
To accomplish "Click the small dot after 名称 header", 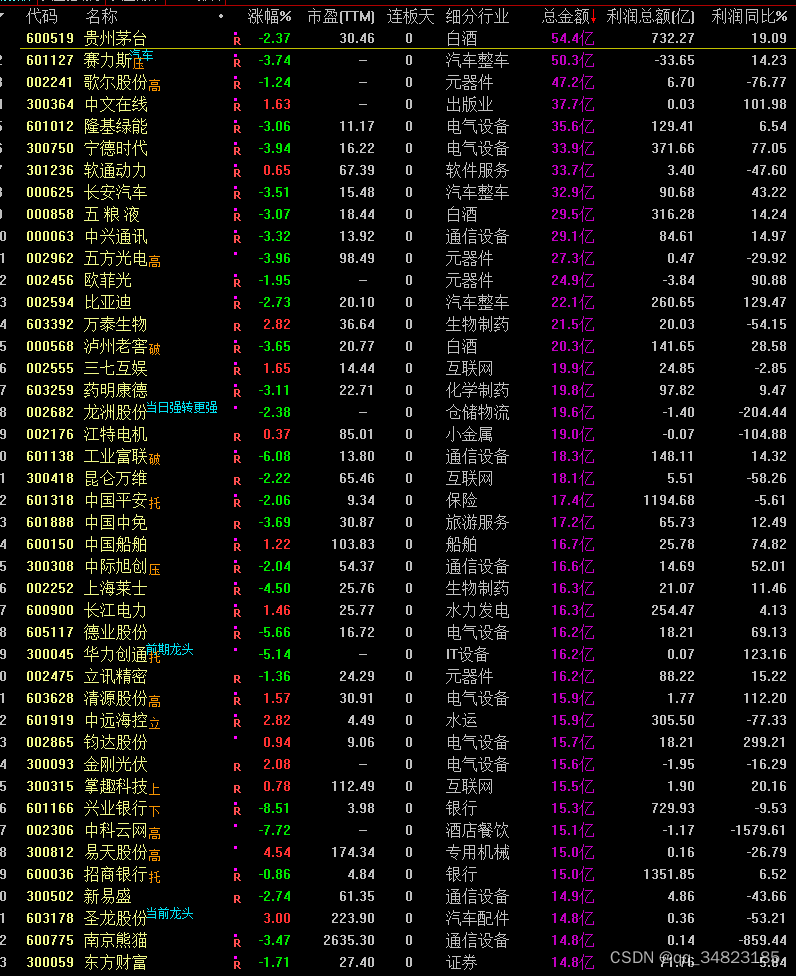I will tap(221, 16).
